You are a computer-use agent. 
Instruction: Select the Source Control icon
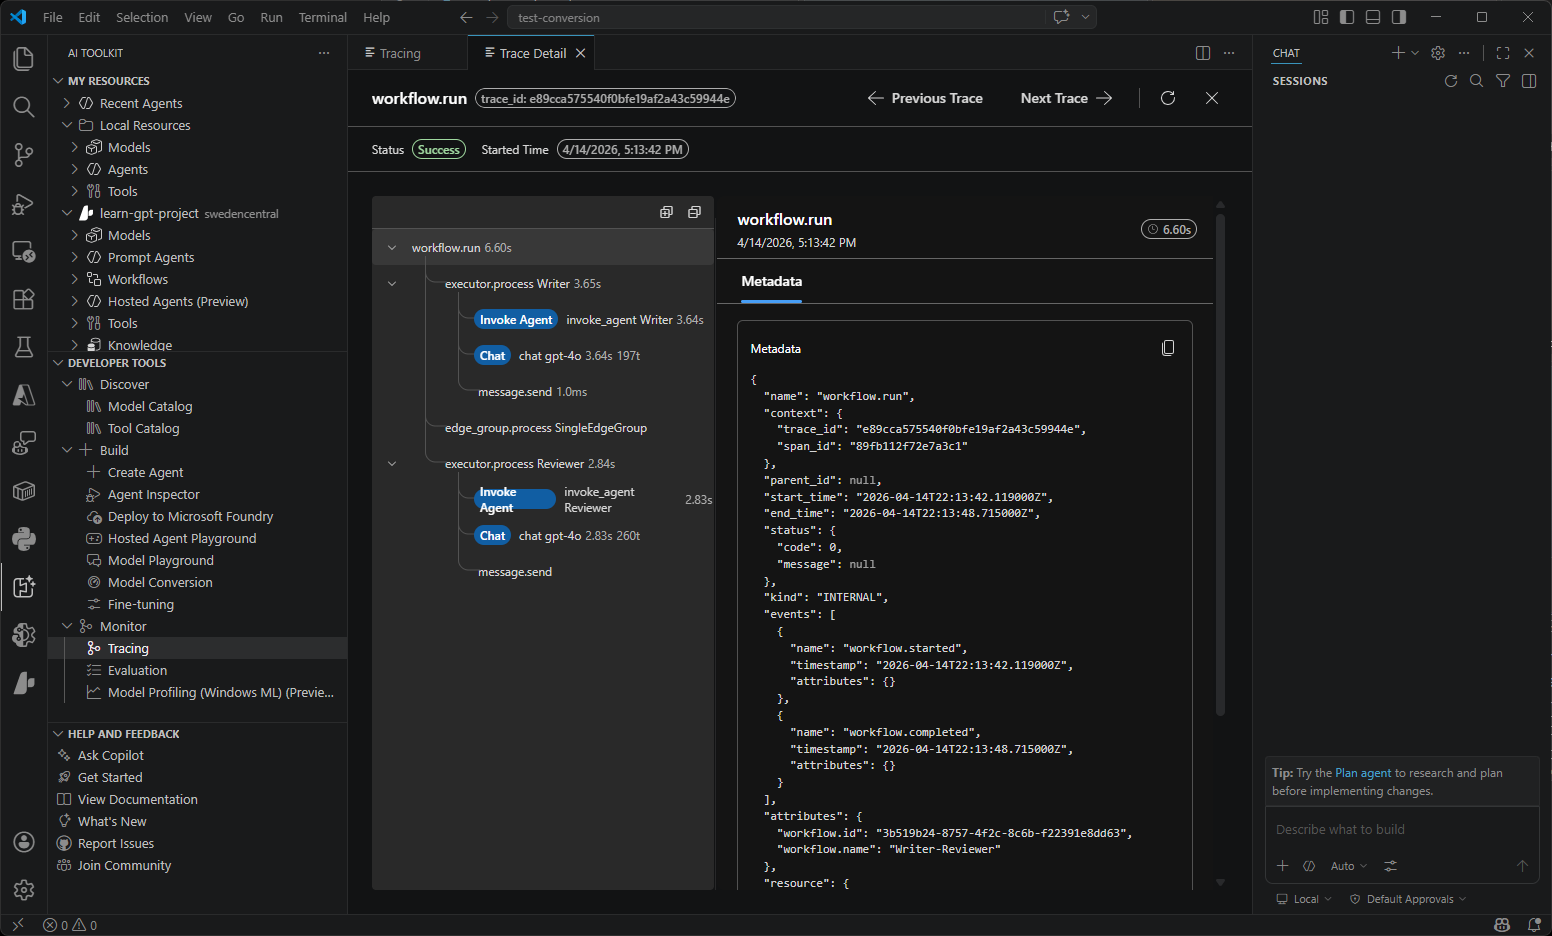coord(24,155)
